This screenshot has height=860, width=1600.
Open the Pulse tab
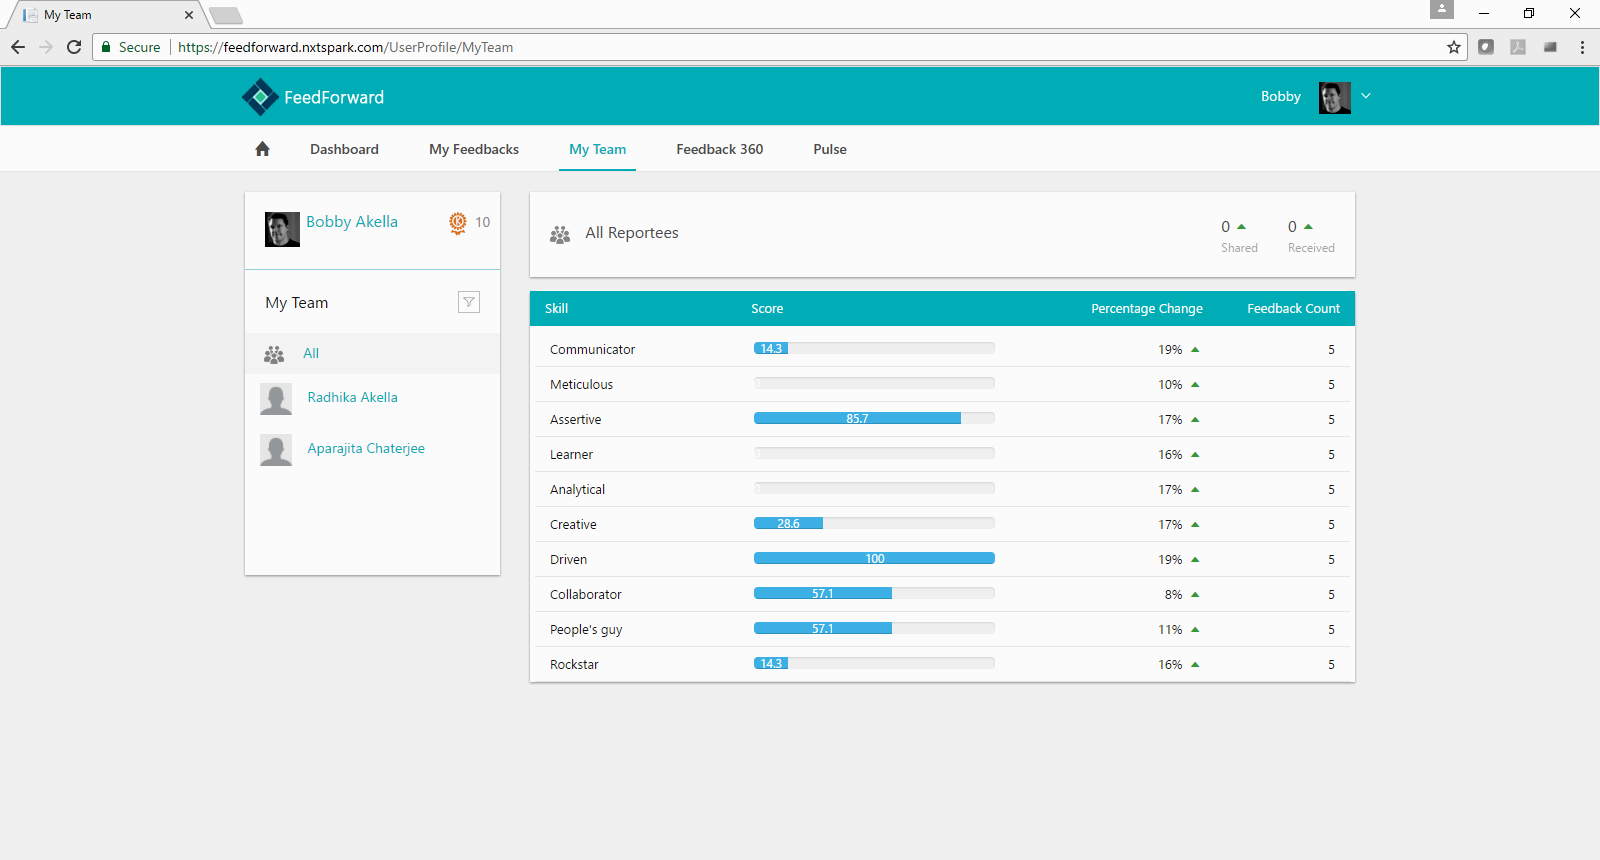click(830, 149)
